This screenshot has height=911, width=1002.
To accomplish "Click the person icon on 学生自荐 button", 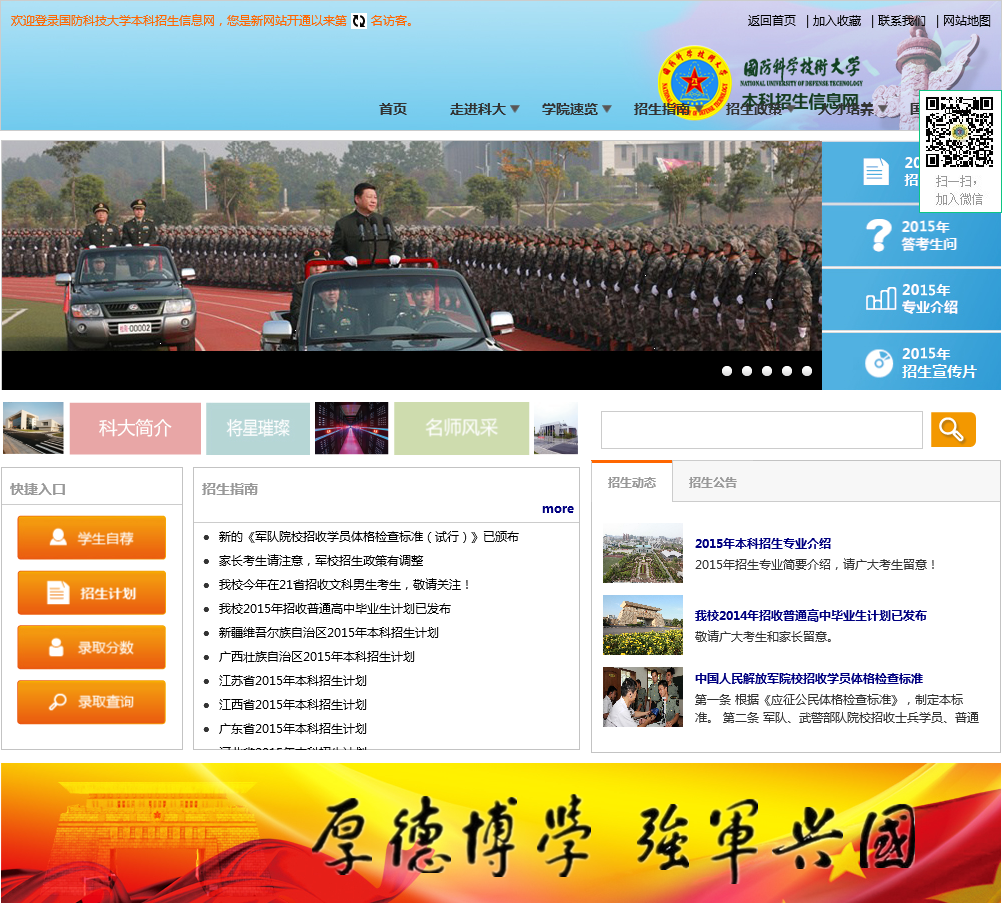I will [x=58, y=537].
